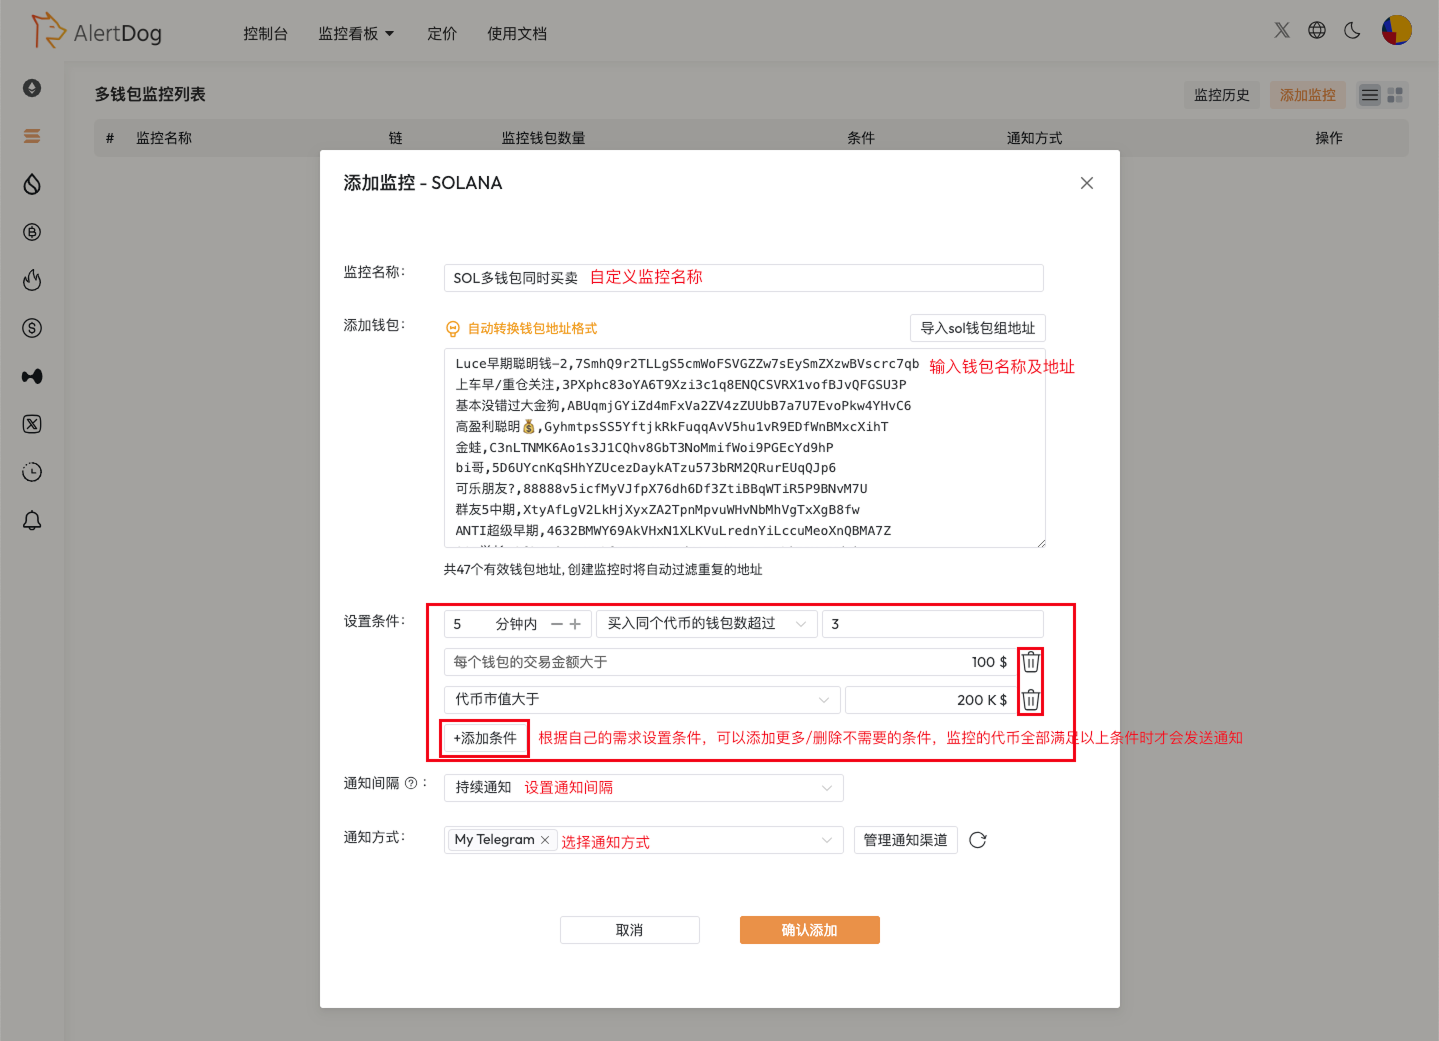Refresh notification channels with the circular arrow icon

(977, 840)
